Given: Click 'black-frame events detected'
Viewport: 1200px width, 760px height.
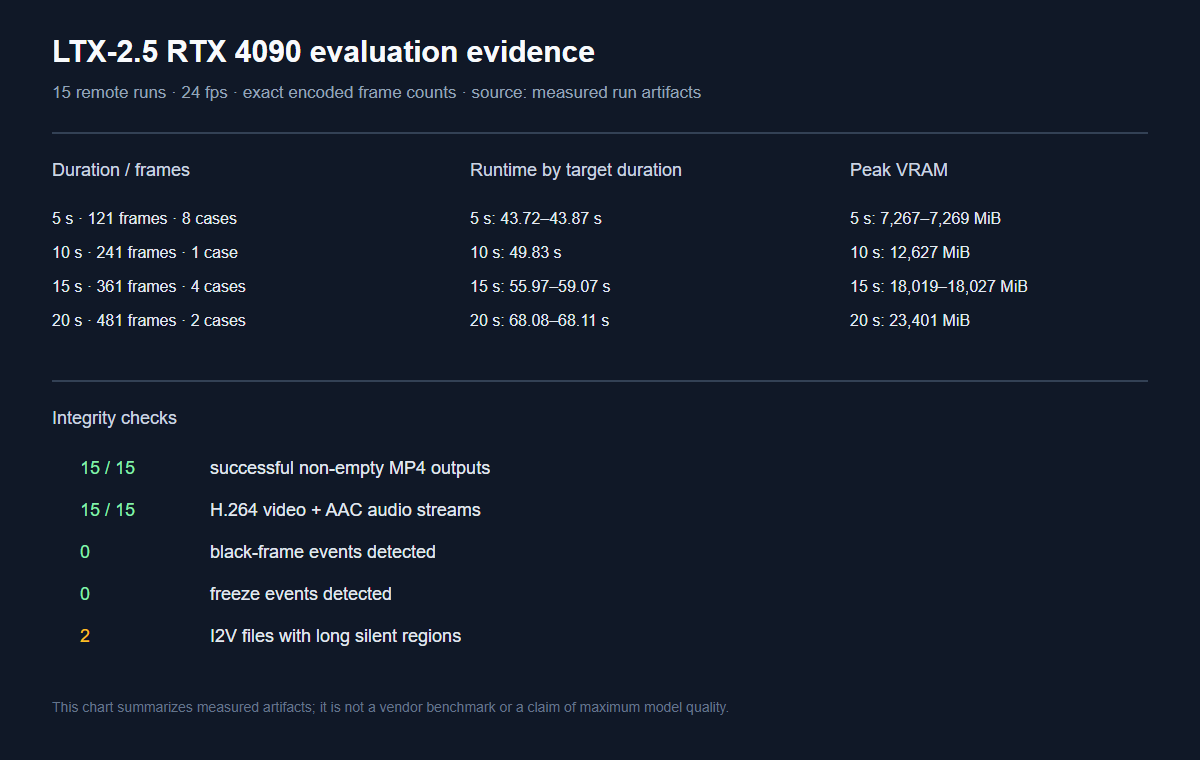Looking at the screenshot, I should (x=323, y=552).
